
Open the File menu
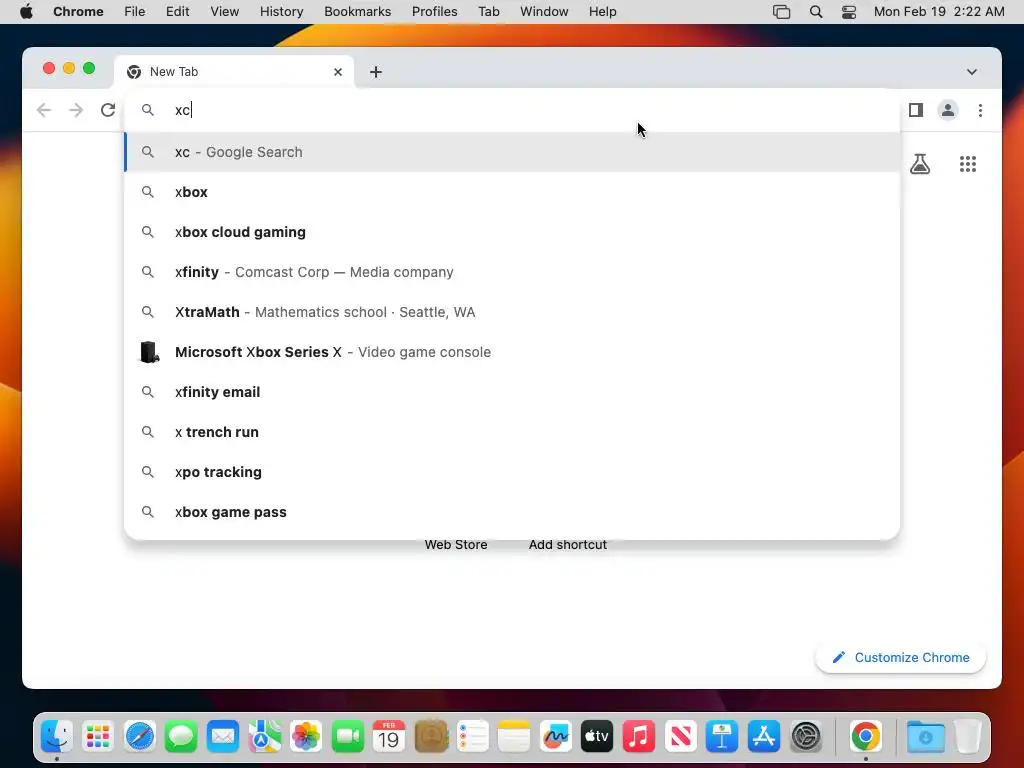(135, 12)
